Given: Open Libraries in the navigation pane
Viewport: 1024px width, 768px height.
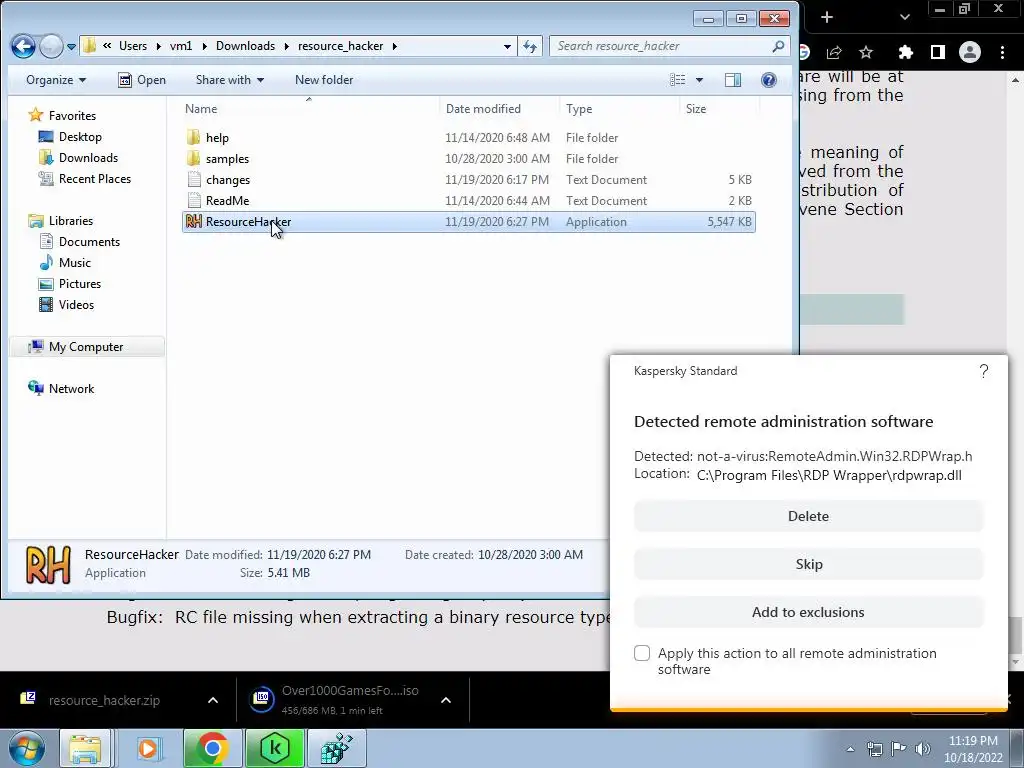Looking at the screenshot, I should click(61, 221).
